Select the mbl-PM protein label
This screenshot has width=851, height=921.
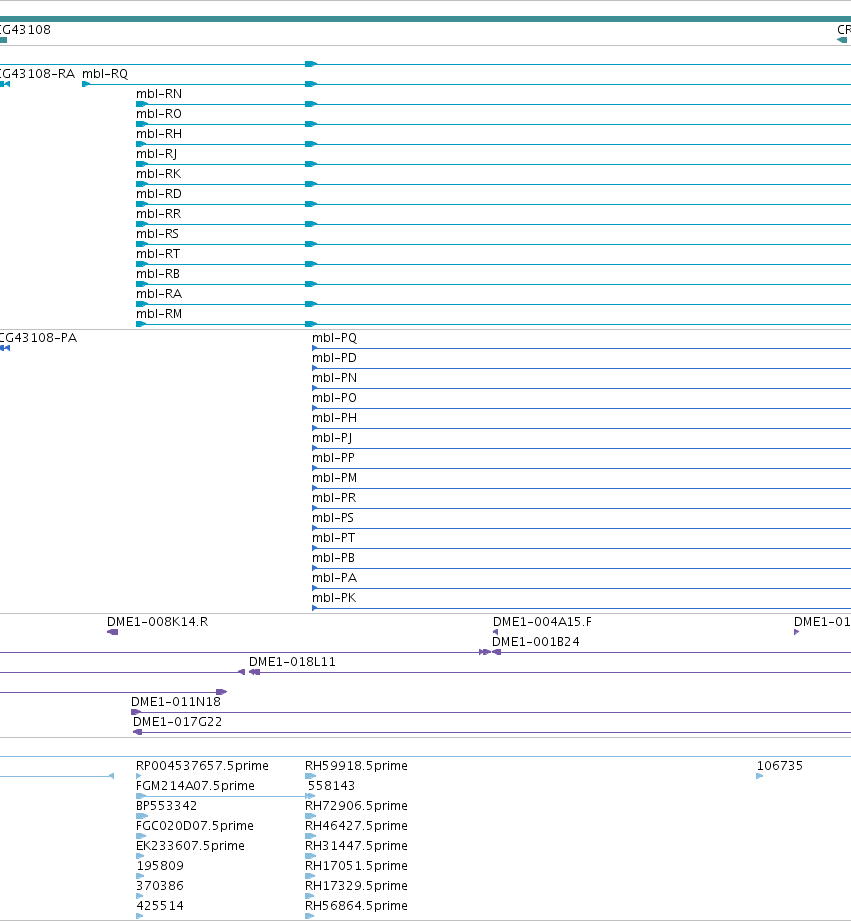pos(334,478)
